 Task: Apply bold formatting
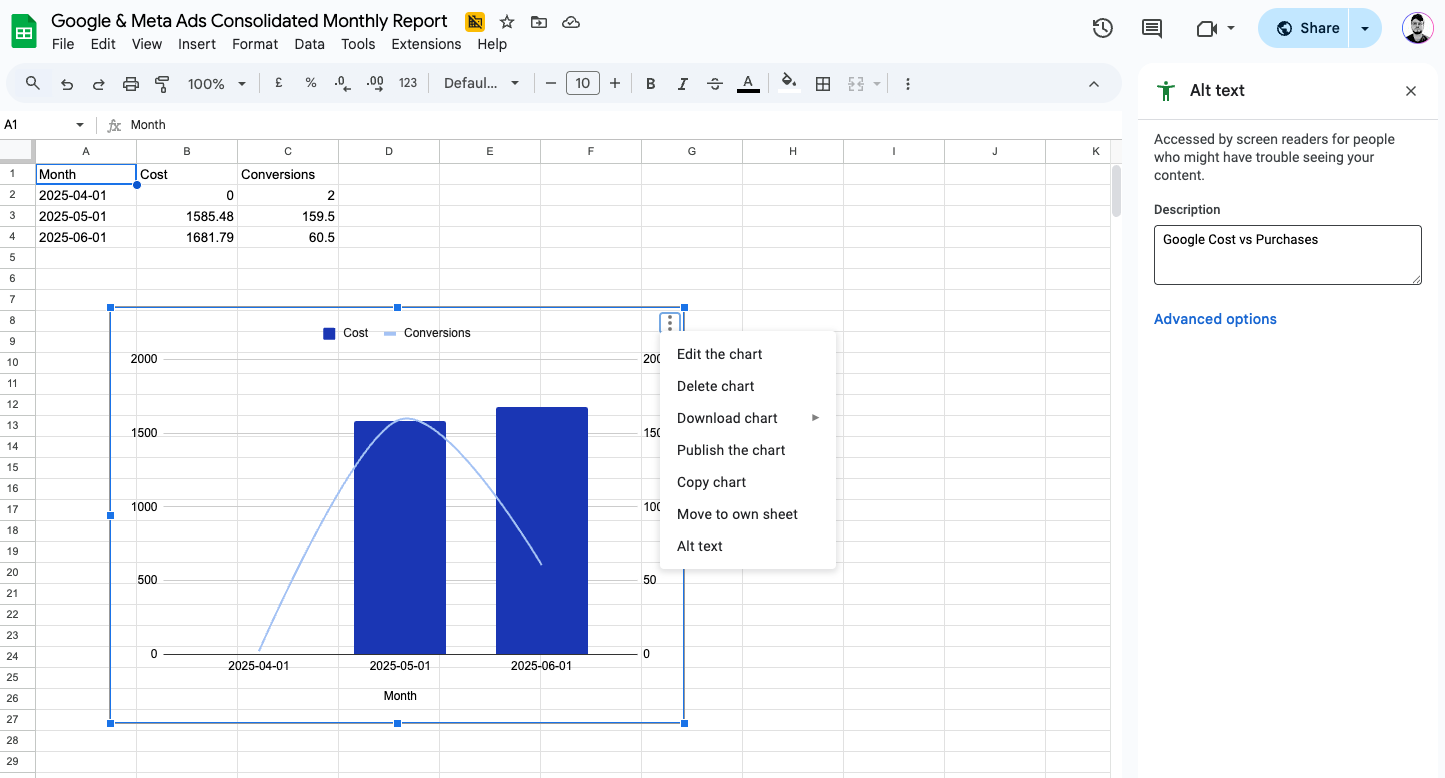coord(650,84)
